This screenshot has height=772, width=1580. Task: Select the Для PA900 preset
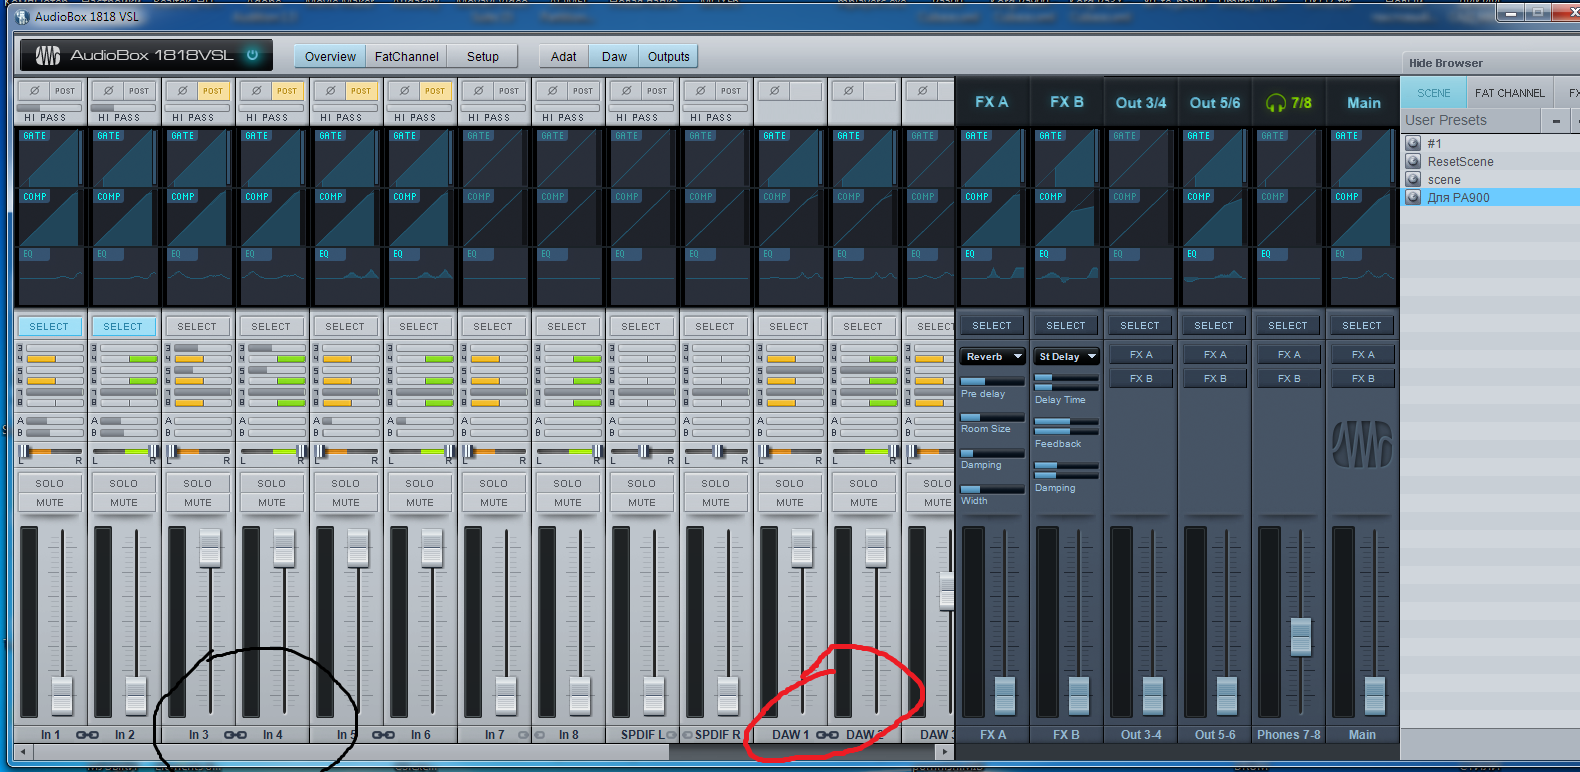tap(1489, 197)
